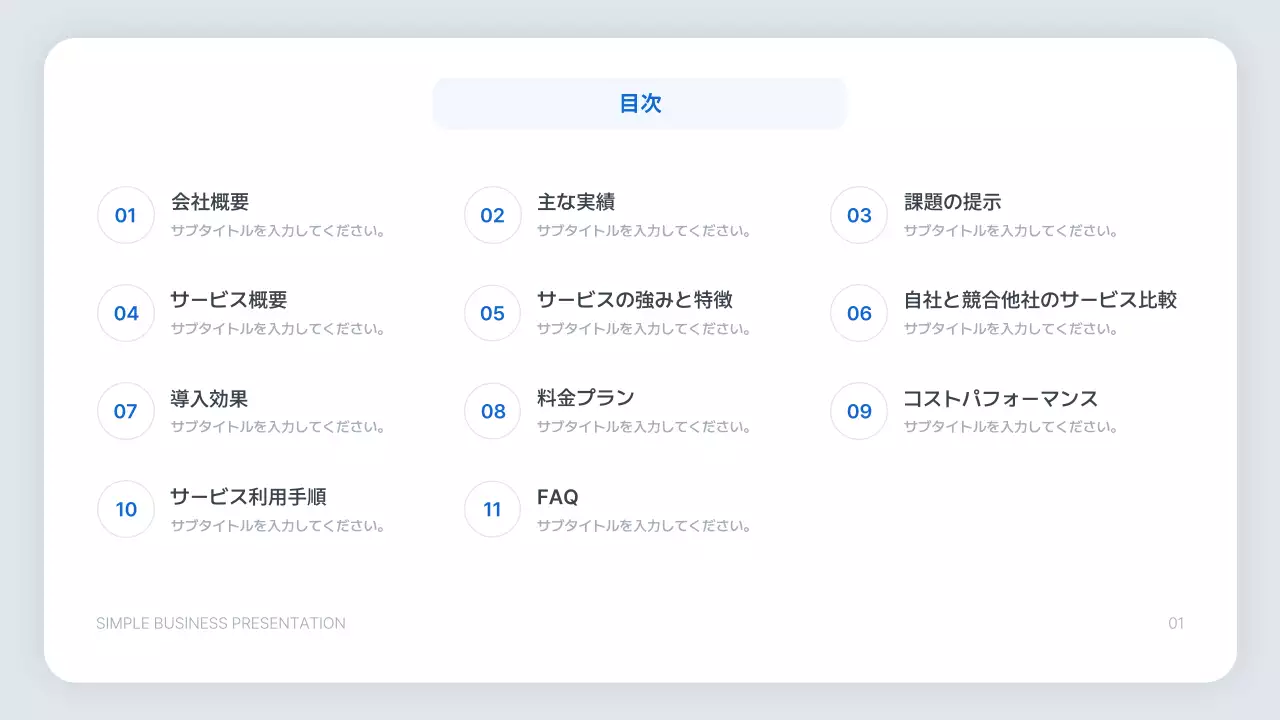This screenshot has width=1280, height=720.
Task: Select the SIMPLE BUSINESS PRESENTATION footer text
Action: pyautogui.click(x=220, y=623)
